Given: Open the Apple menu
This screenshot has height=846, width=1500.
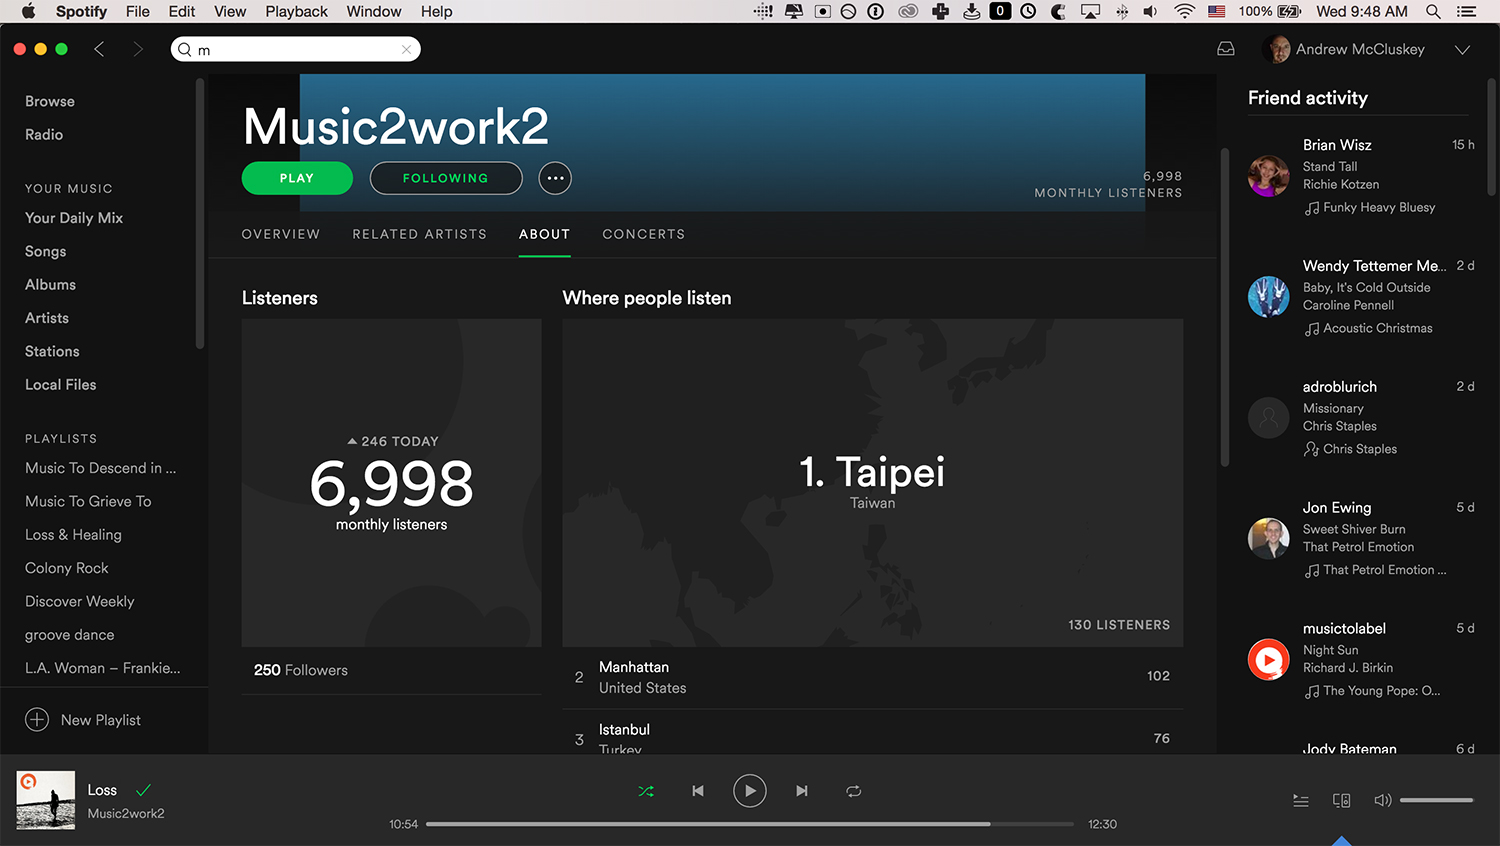Looking at the screenshot, I should (x=28, y=11).
